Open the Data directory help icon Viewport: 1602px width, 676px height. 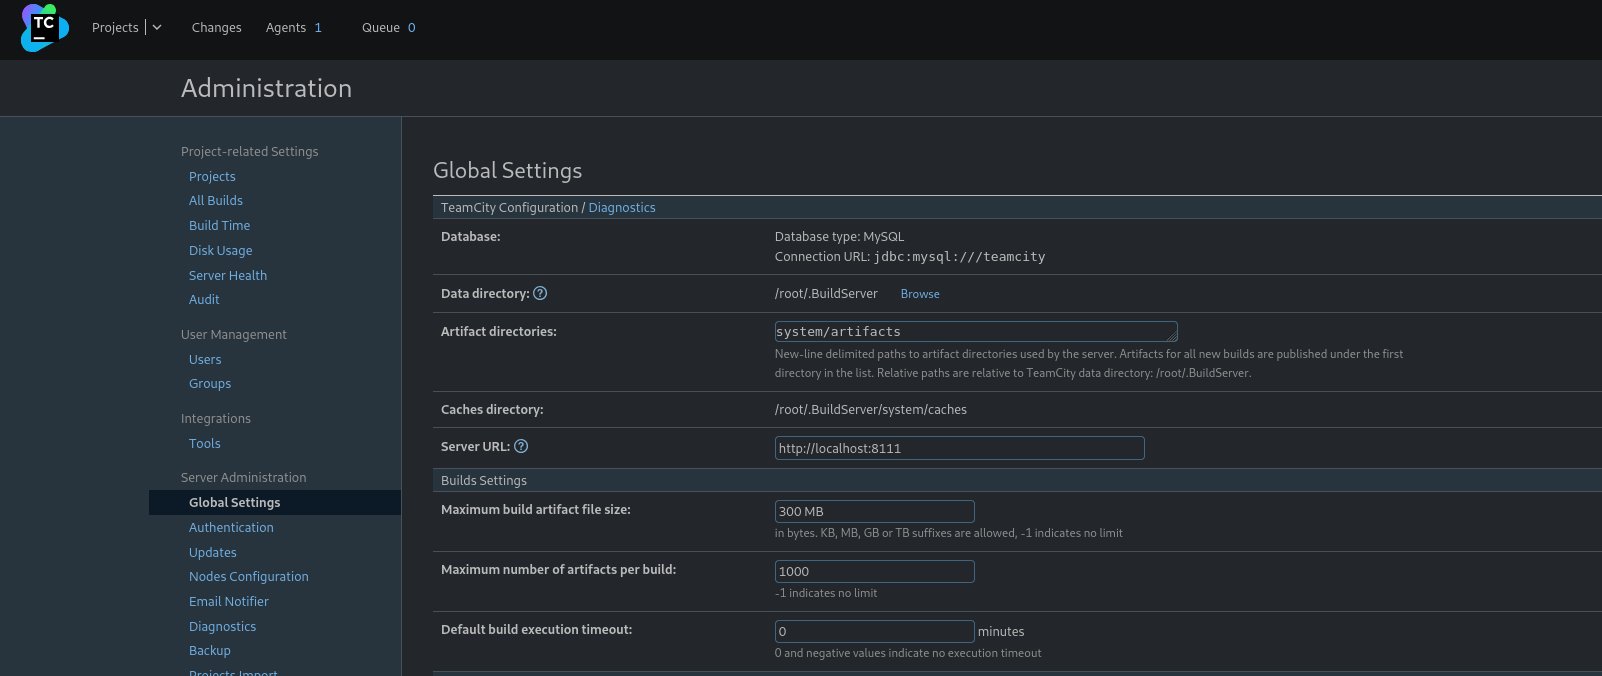pyautogui.click(x=540, y=293)
